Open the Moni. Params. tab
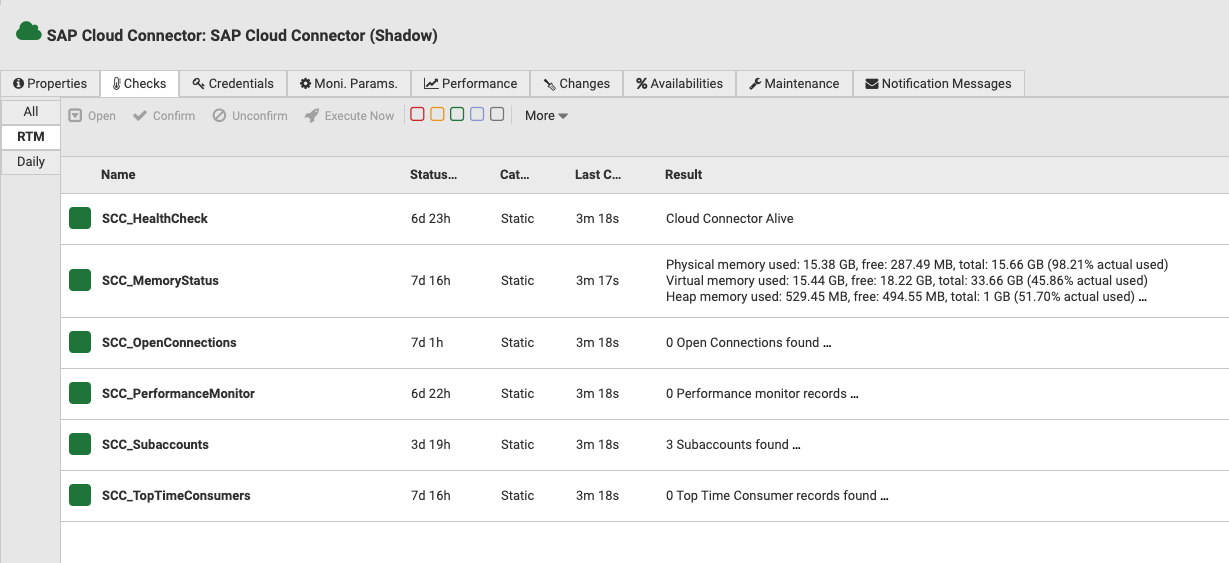 [x=348, y=84]
